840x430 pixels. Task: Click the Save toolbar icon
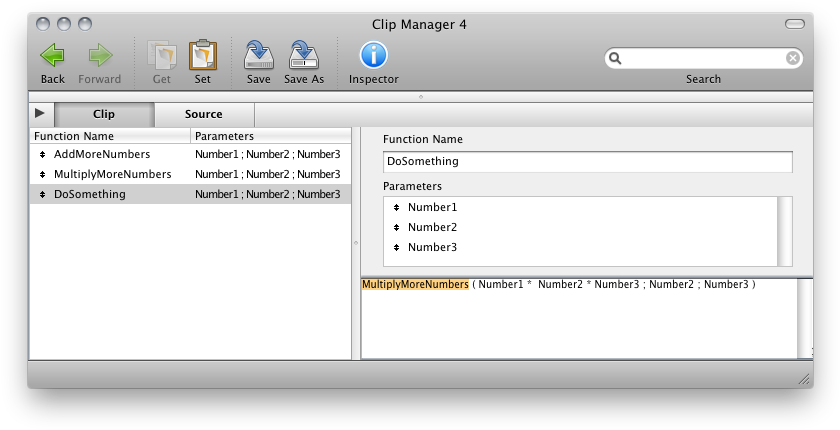(258, 56)
